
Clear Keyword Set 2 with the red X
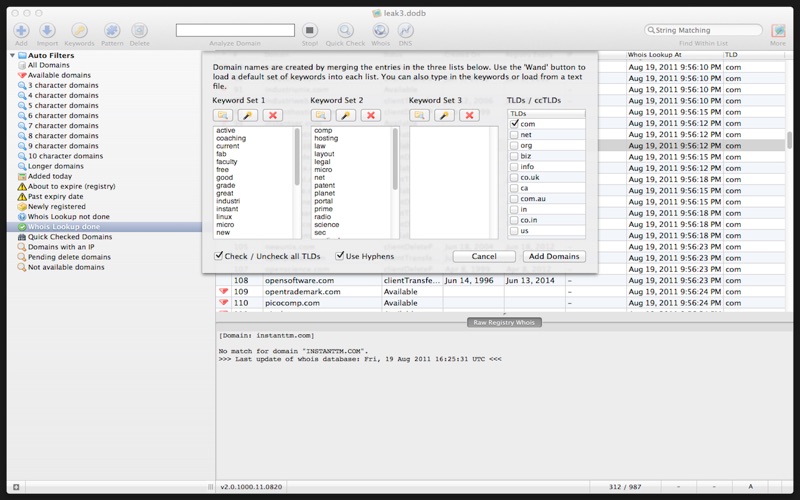pyautogui.click(x=370, y=115)
